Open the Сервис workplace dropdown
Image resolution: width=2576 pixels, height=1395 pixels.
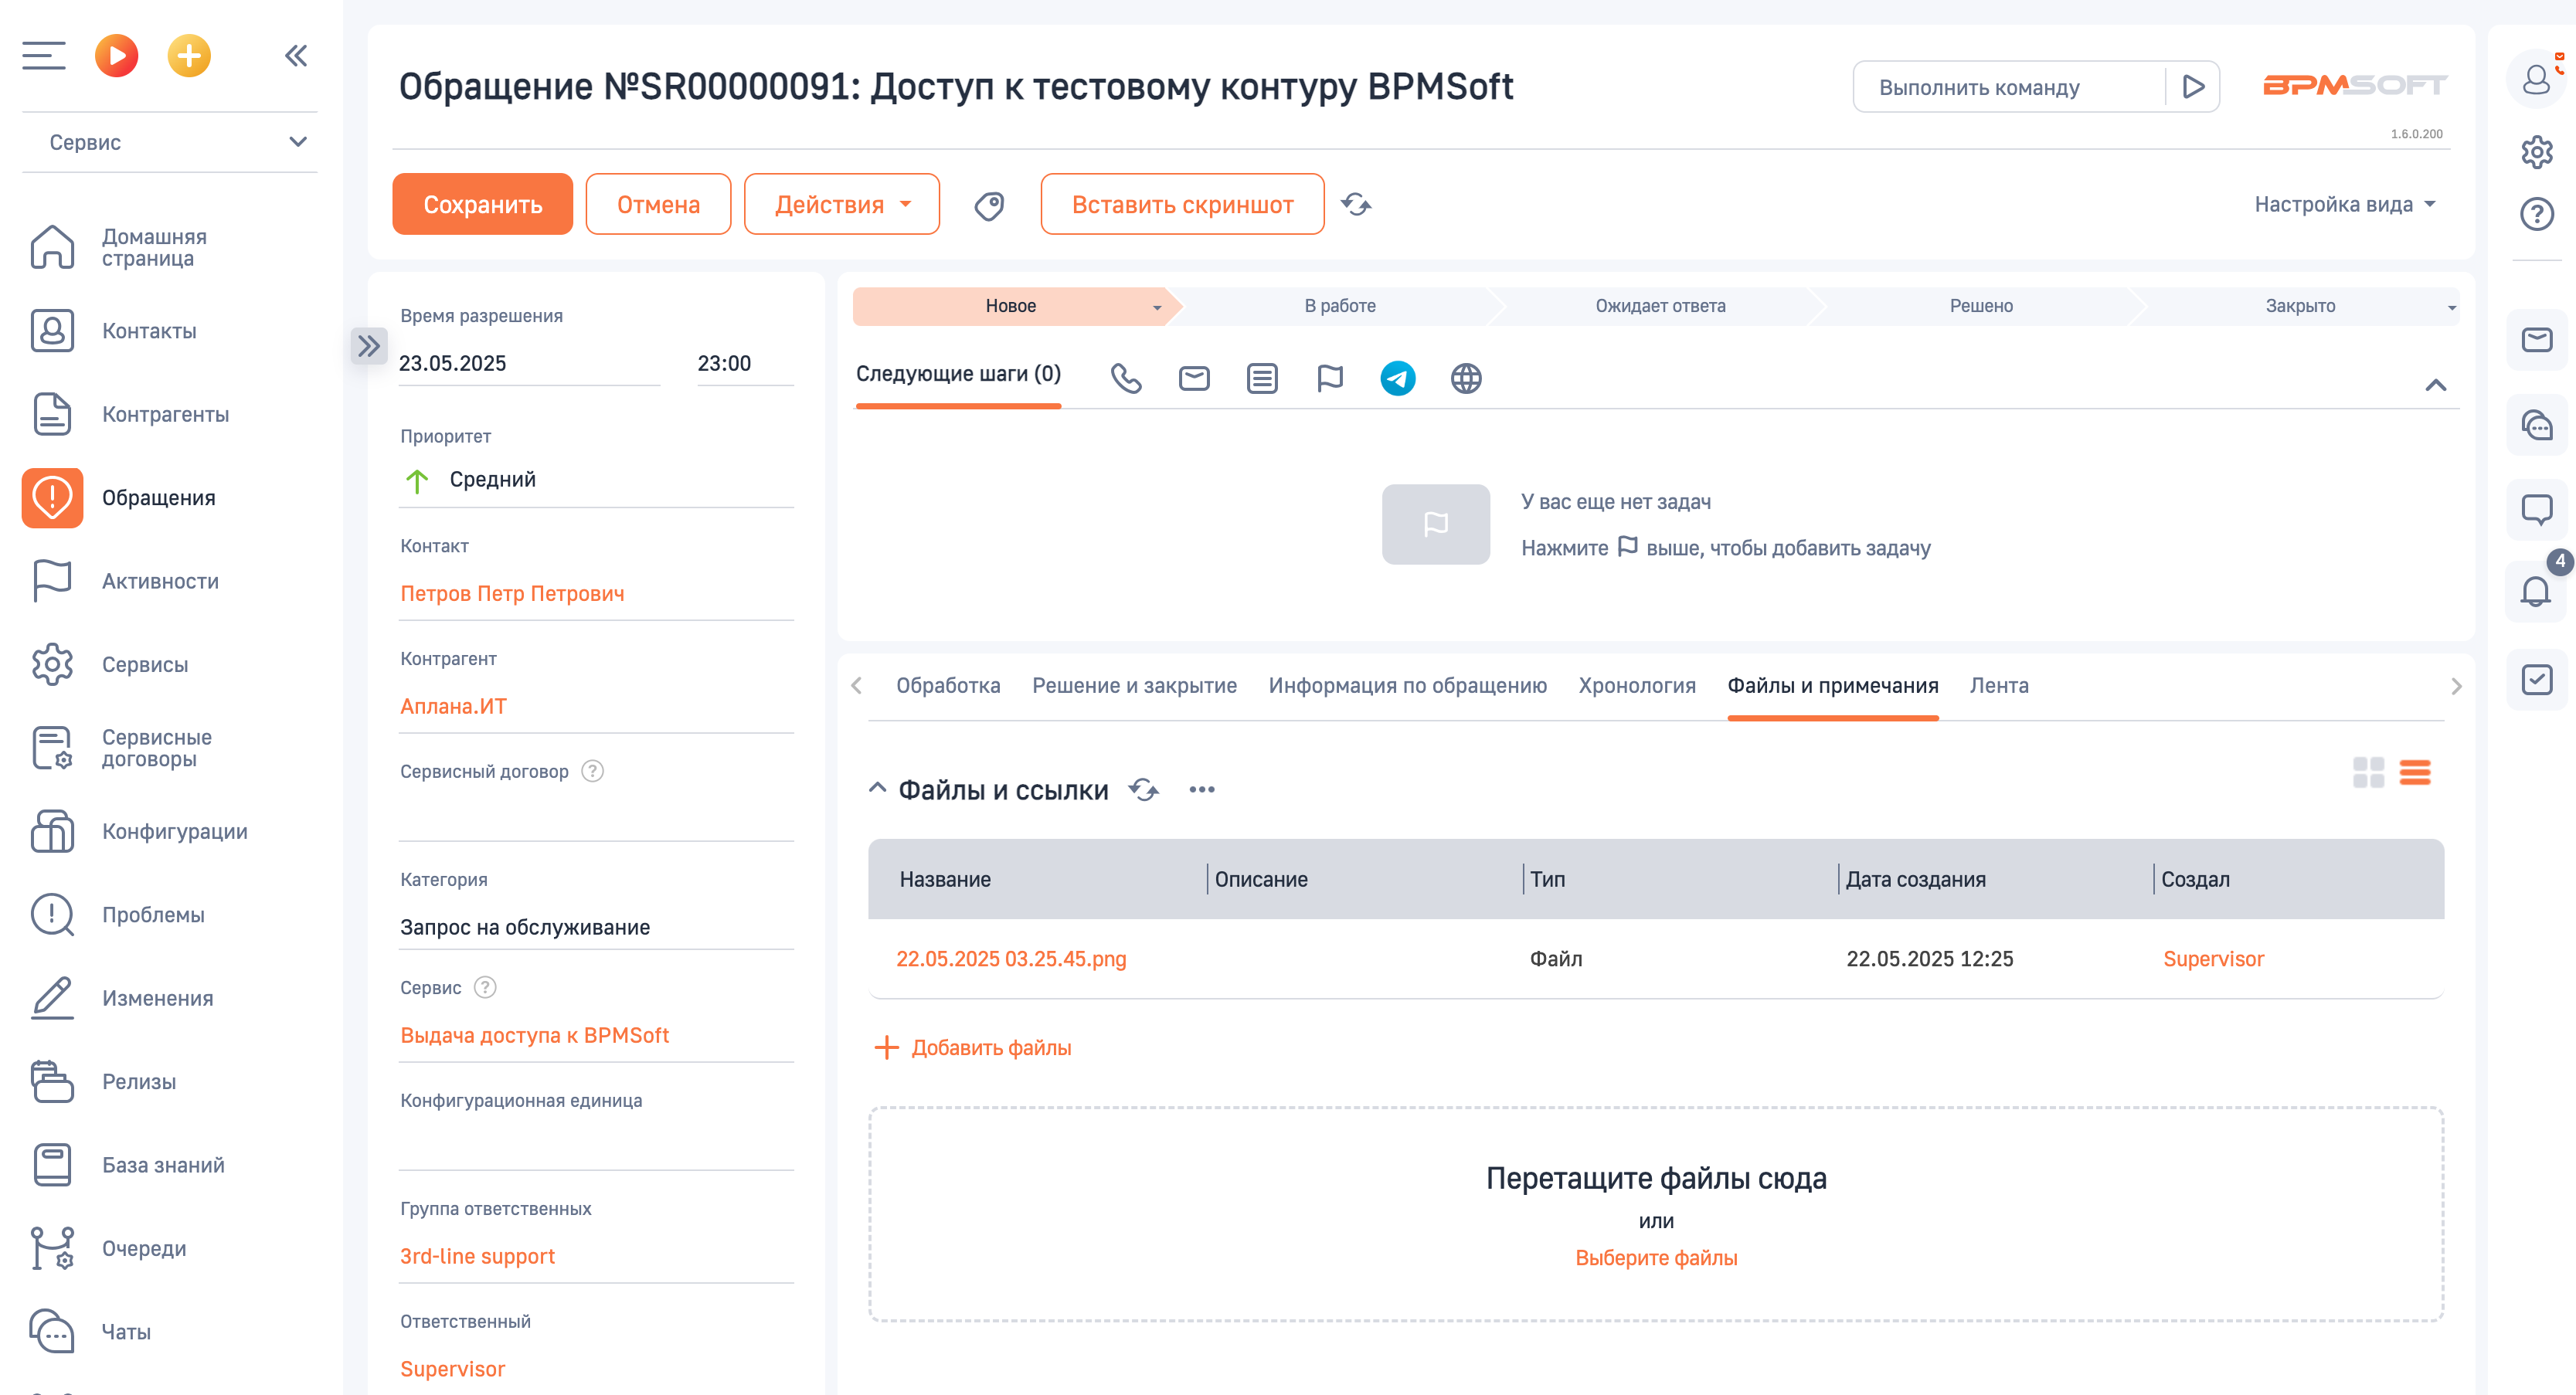(170, 142)
